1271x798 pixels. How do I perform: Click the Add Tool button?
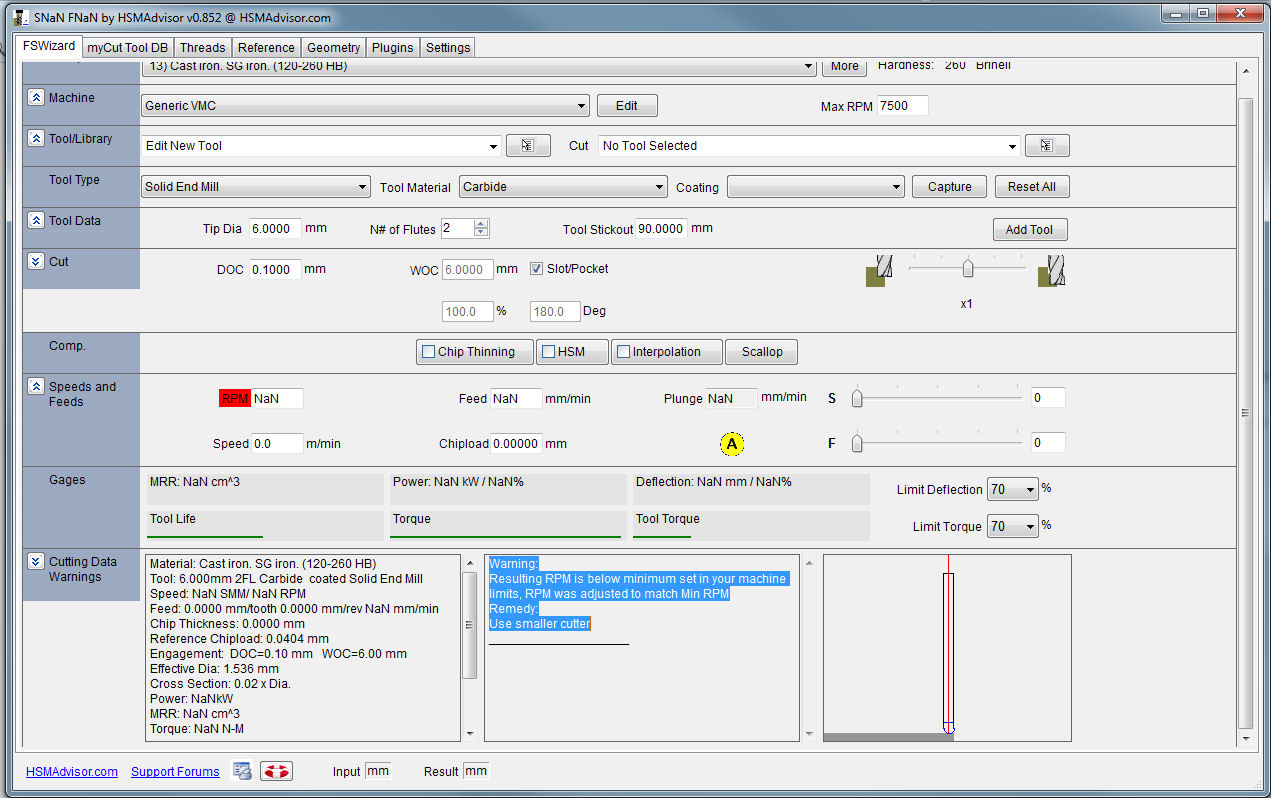pos(1029,230)
